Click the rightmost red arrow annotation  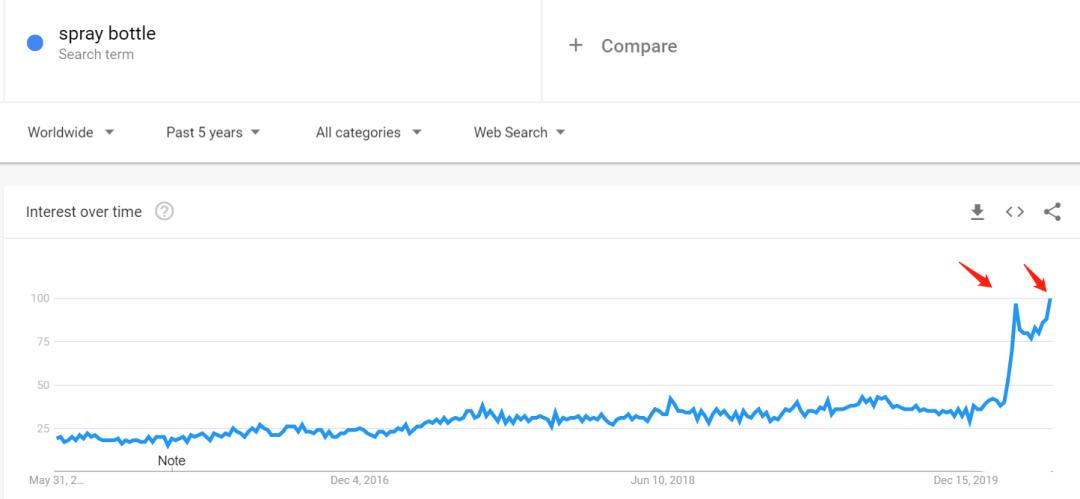[x=1036, y=276]
